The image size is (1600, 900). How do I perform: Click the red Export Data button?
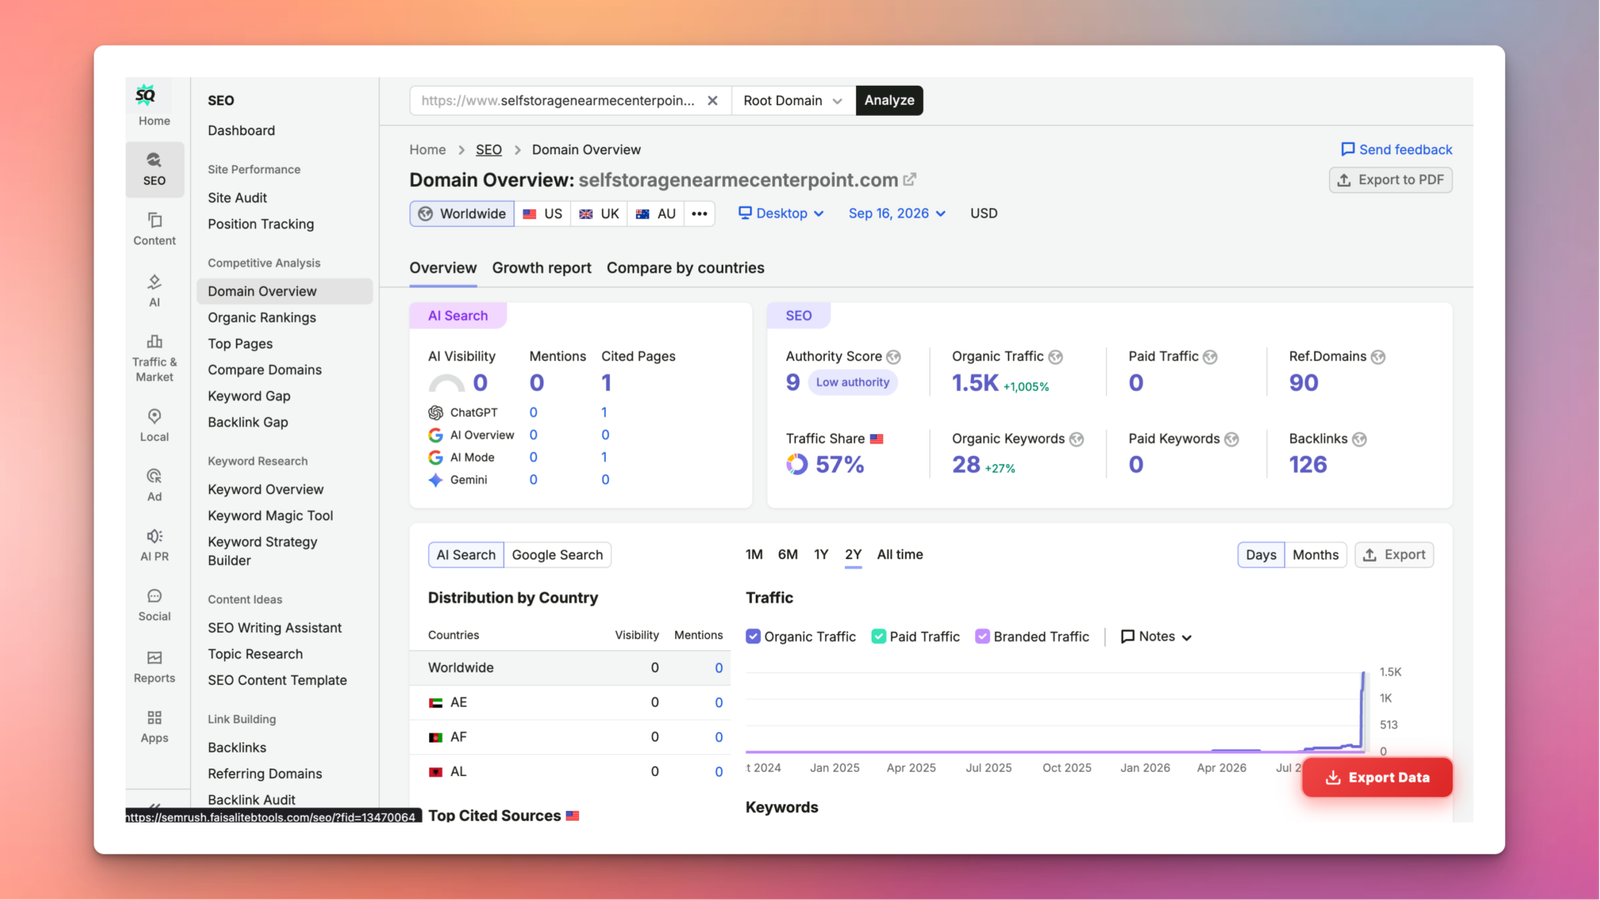coord(1377,778)
